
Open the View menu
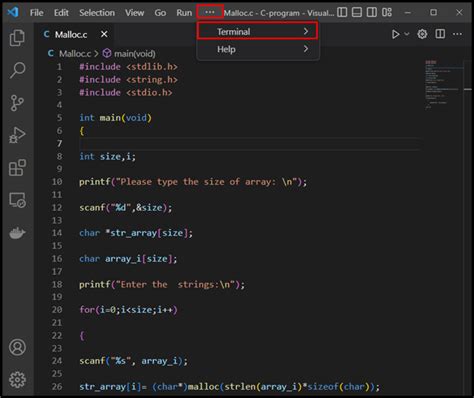pos(135,13)
